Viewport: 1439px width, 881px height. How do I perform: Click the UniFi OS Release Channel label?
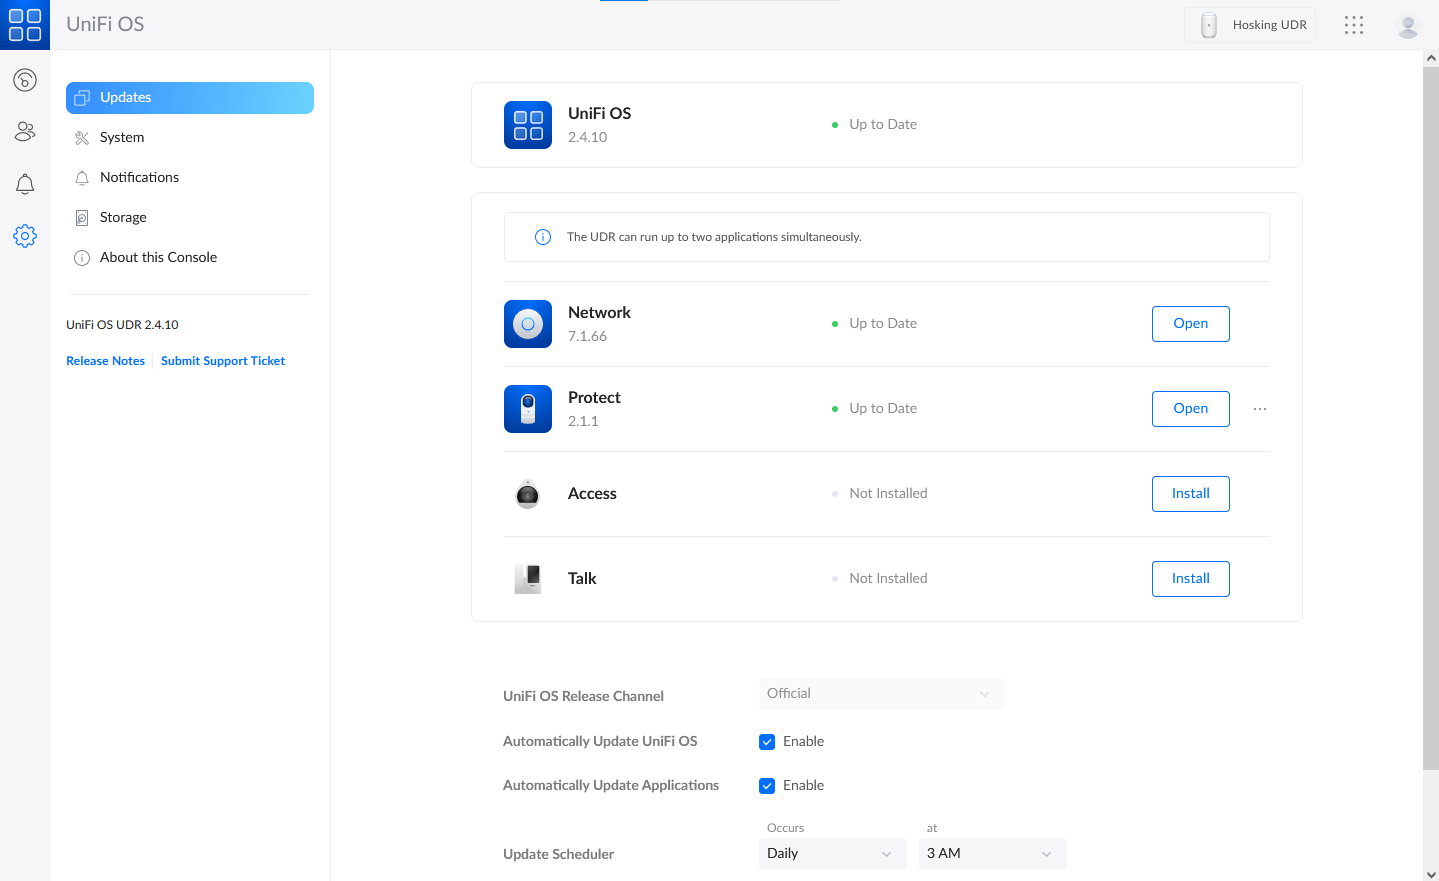[583, 697]
